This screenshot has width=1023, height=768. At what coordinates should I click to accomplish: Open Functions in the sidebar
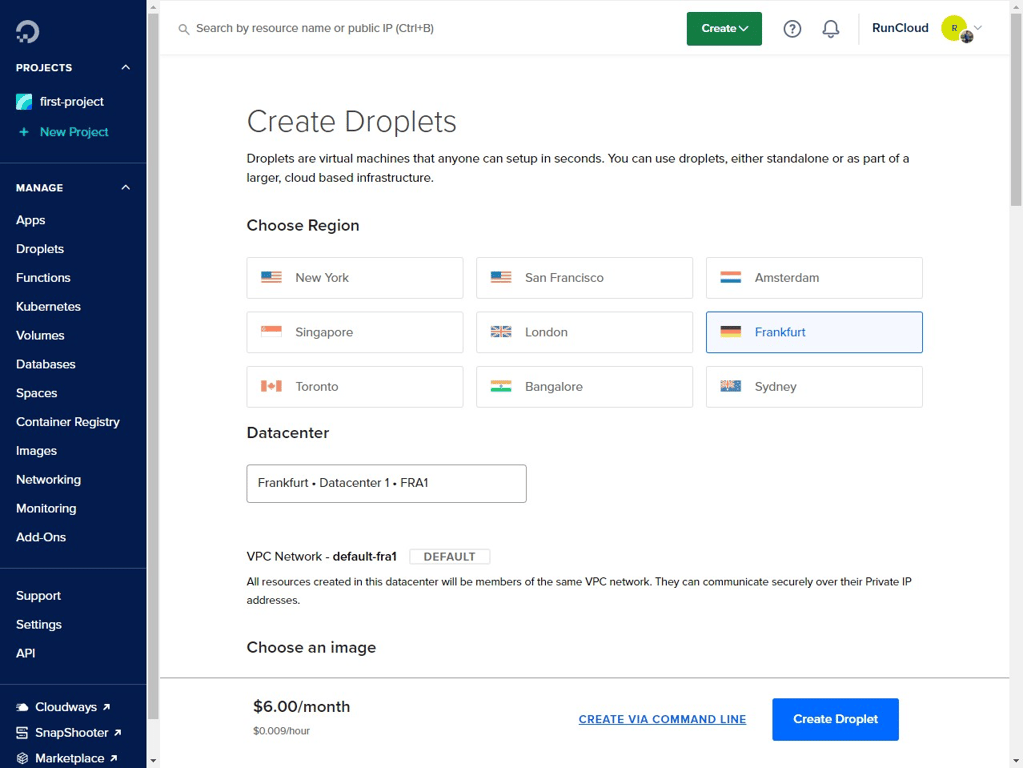click(x=43, y=277)
